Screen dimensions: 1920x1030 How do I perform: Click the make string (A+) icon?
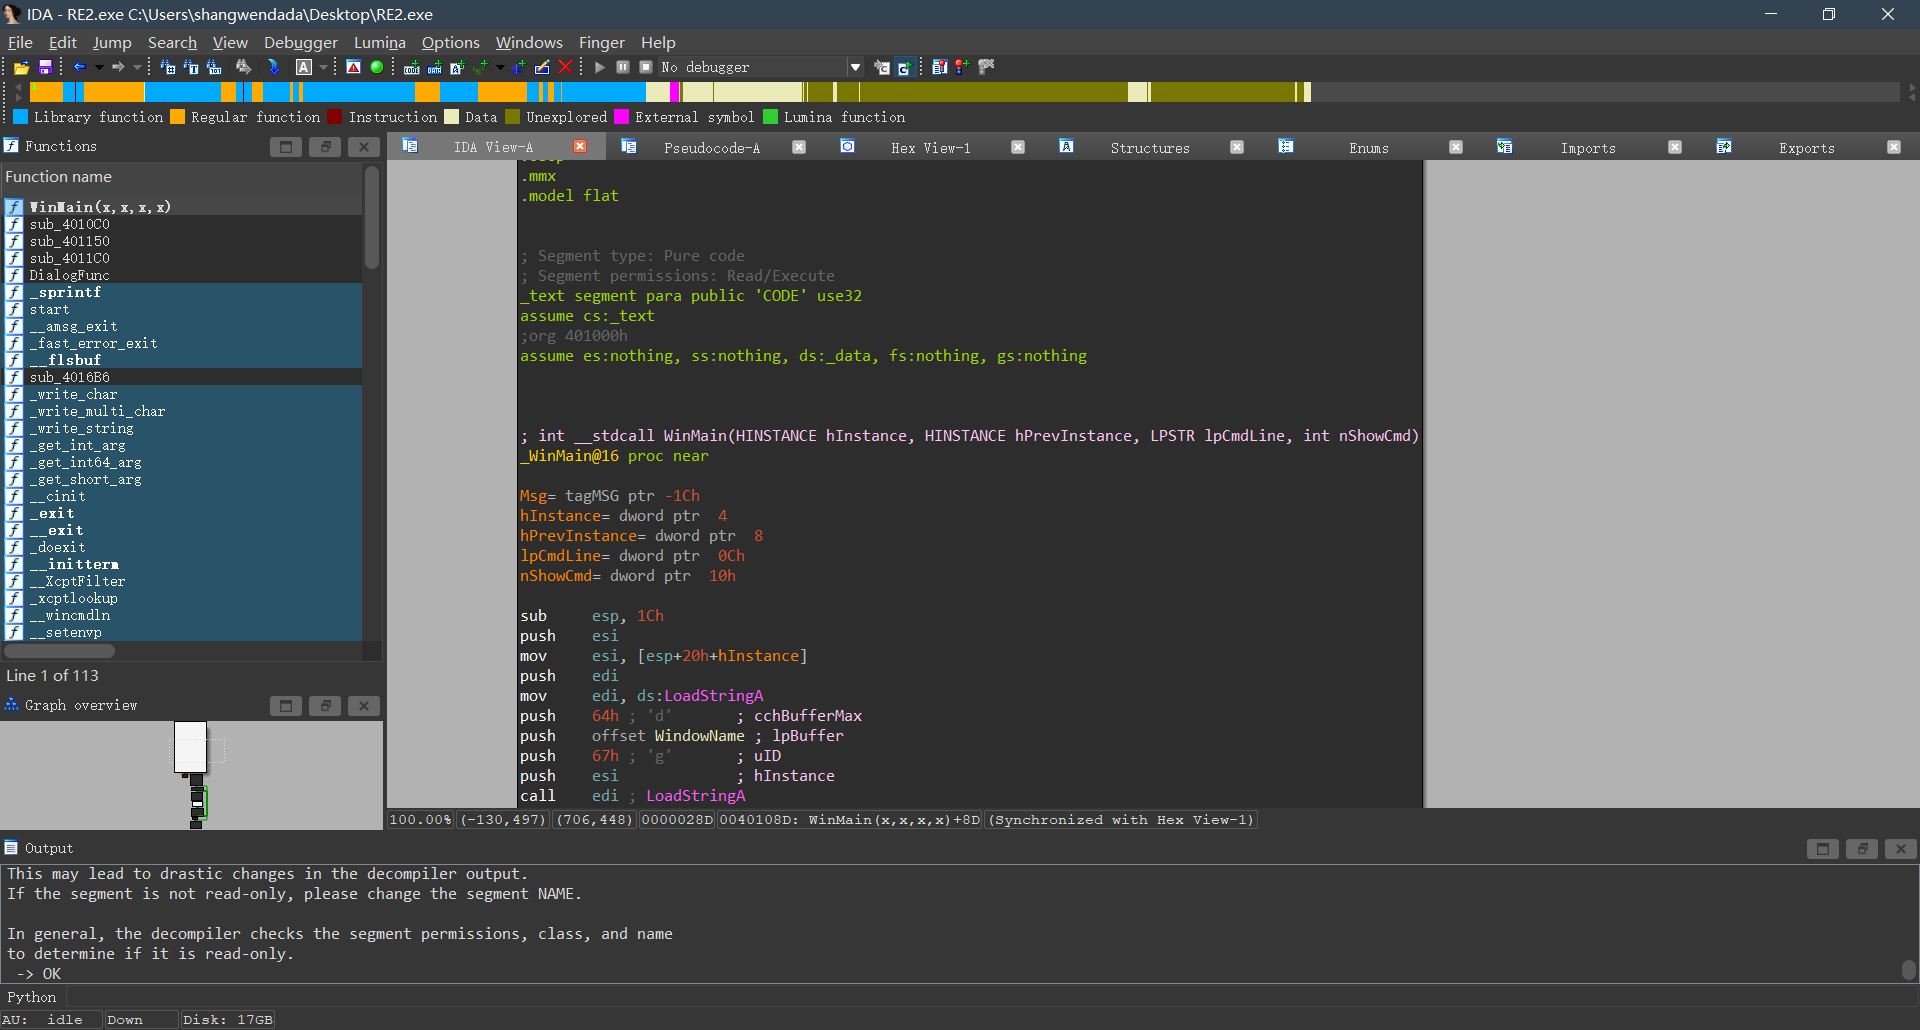click(x=457, y=67)
